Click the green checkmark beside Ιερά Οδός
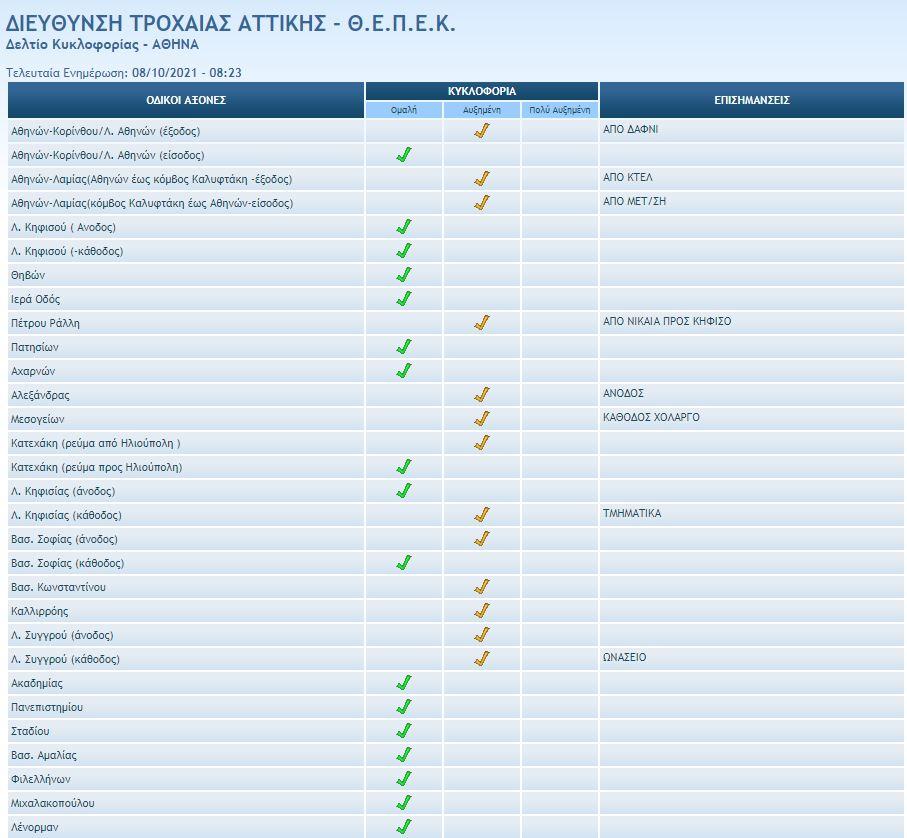 (x=404, y=299)
